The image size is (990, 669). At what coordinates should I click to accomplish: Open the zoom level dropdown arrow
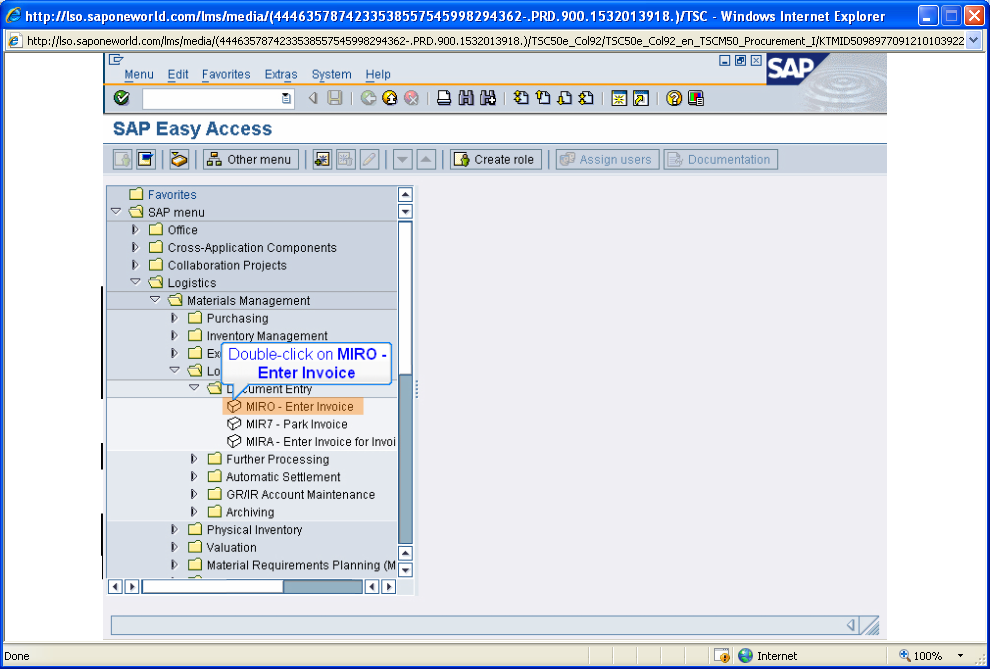[961, 656]
